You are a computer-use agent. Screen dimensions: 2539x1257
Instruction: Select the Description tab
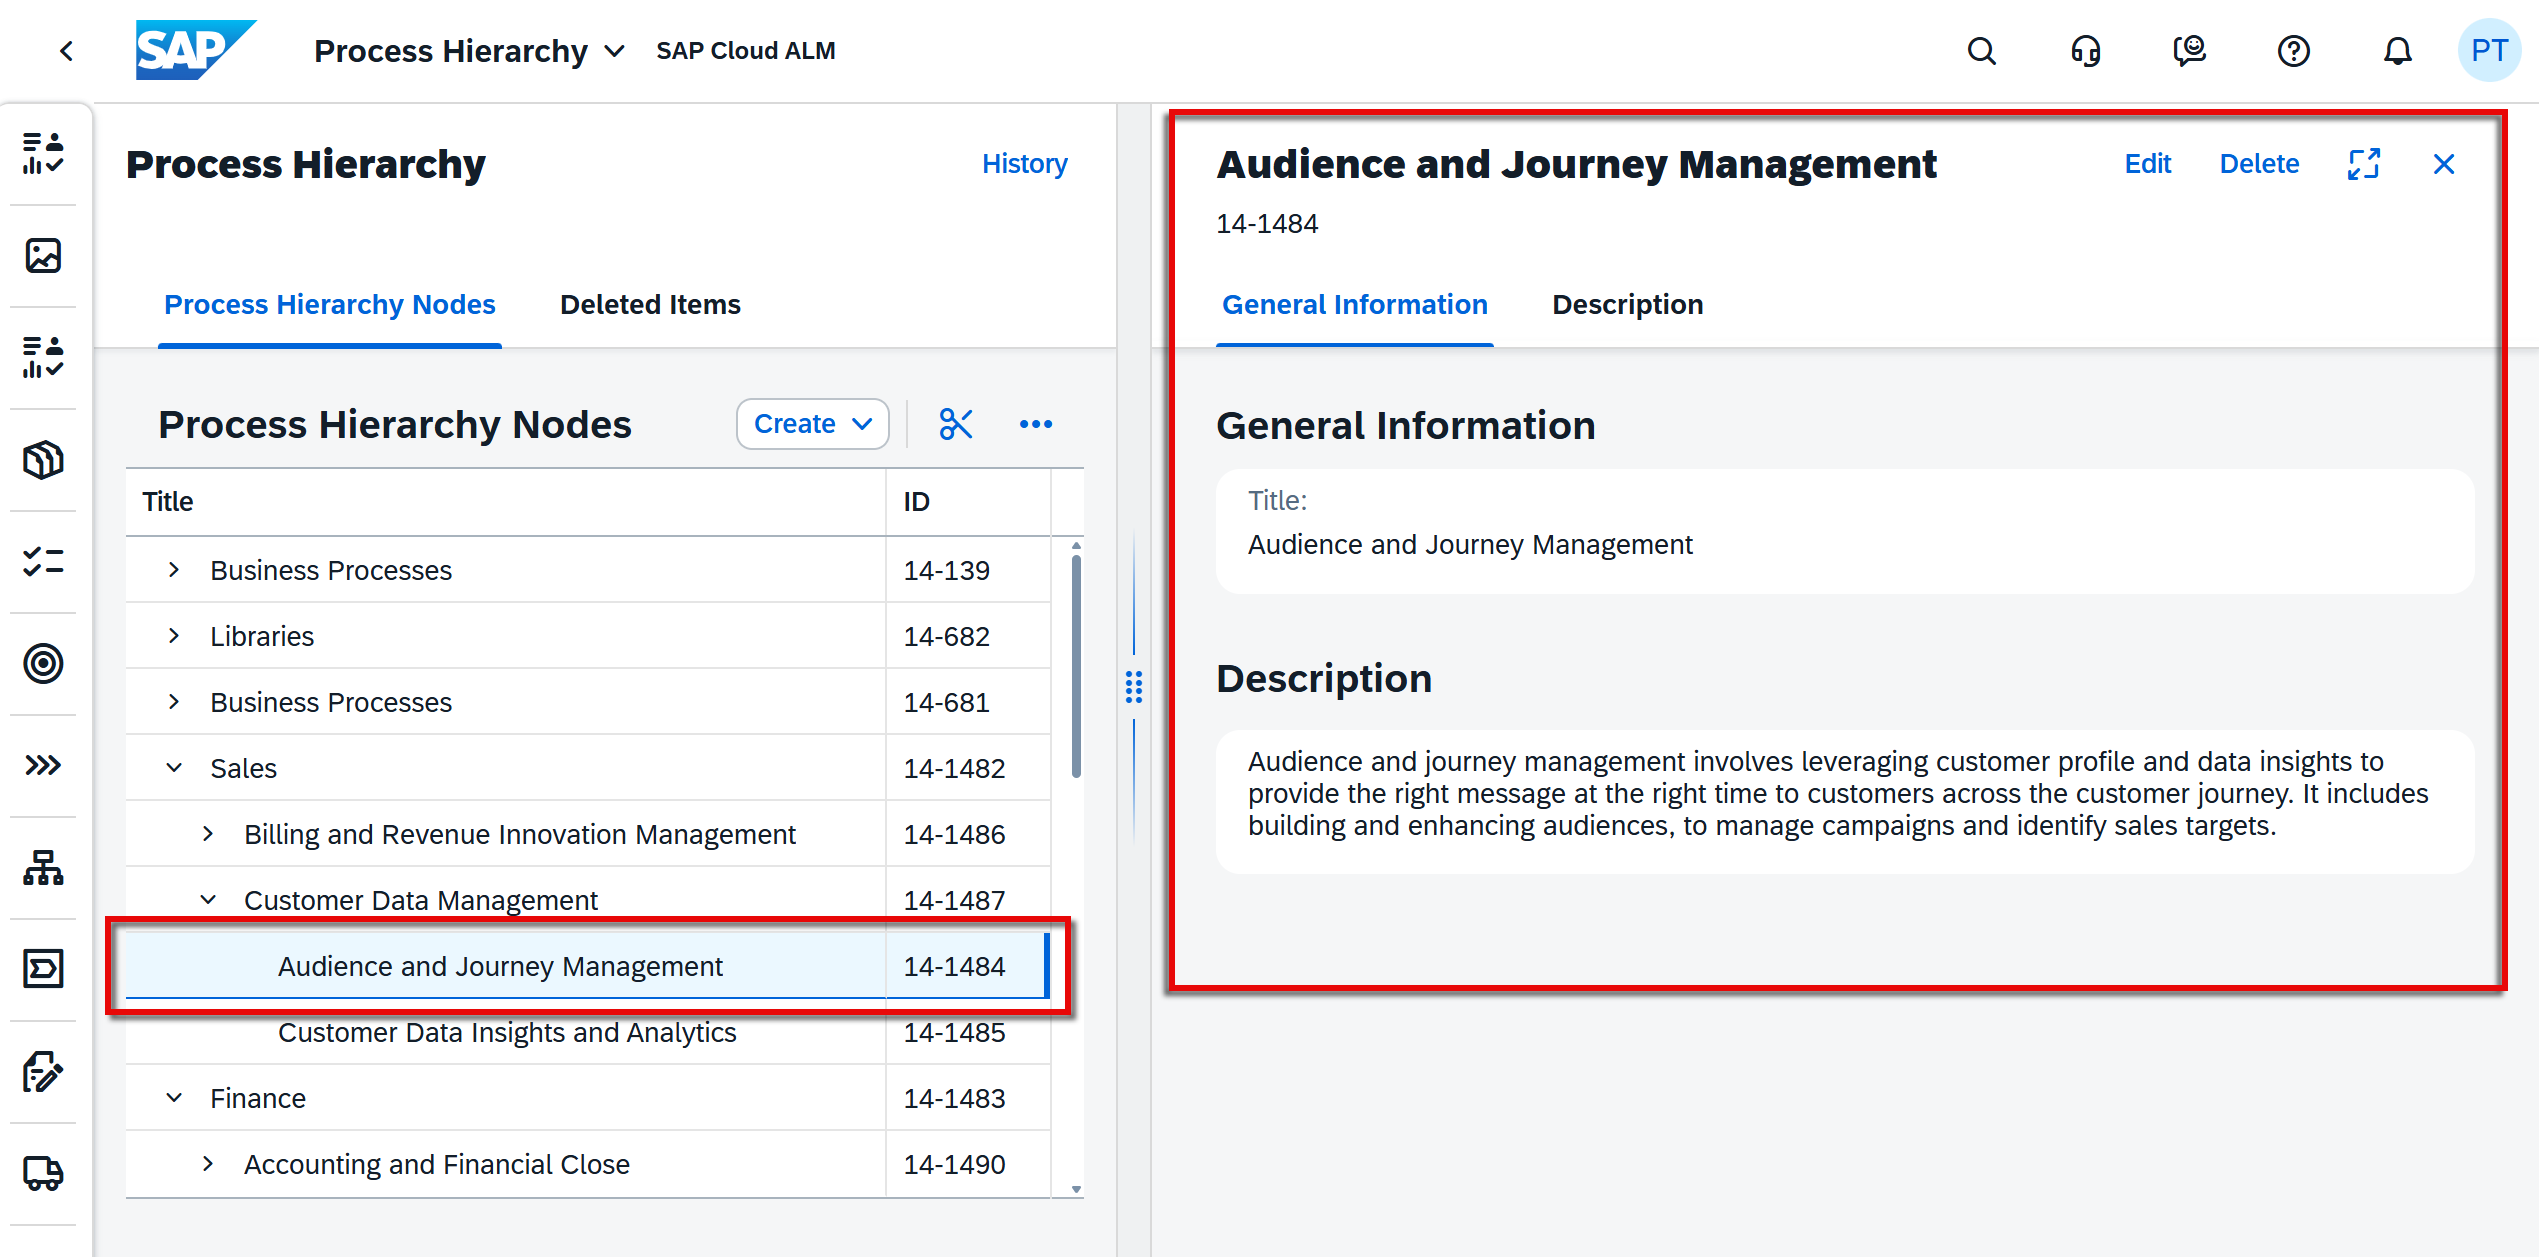pyautogui.click(x=1627, y=305)
